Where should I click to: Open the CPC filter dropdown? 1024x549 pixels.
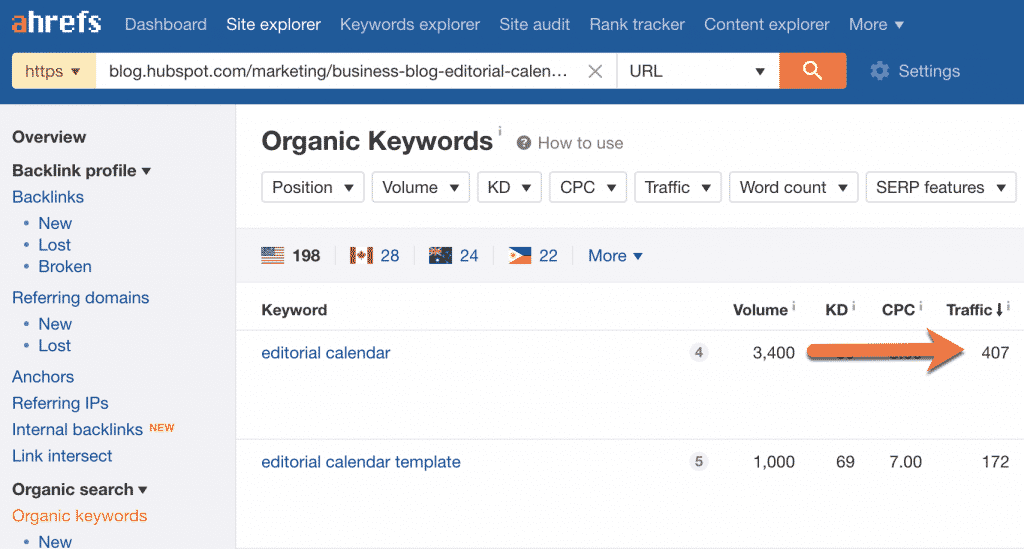588,187
